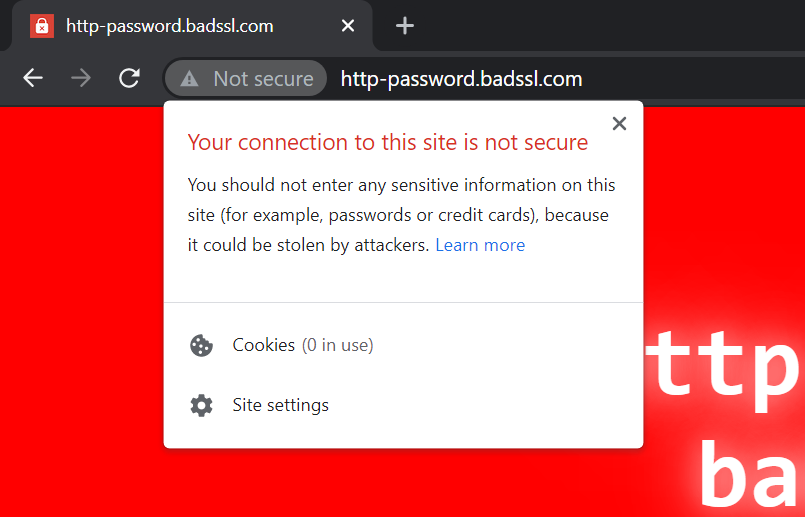Click the red lock favicon on the tab
The height and width of the screenshot is (517, 805).
[x=42, y=26]
